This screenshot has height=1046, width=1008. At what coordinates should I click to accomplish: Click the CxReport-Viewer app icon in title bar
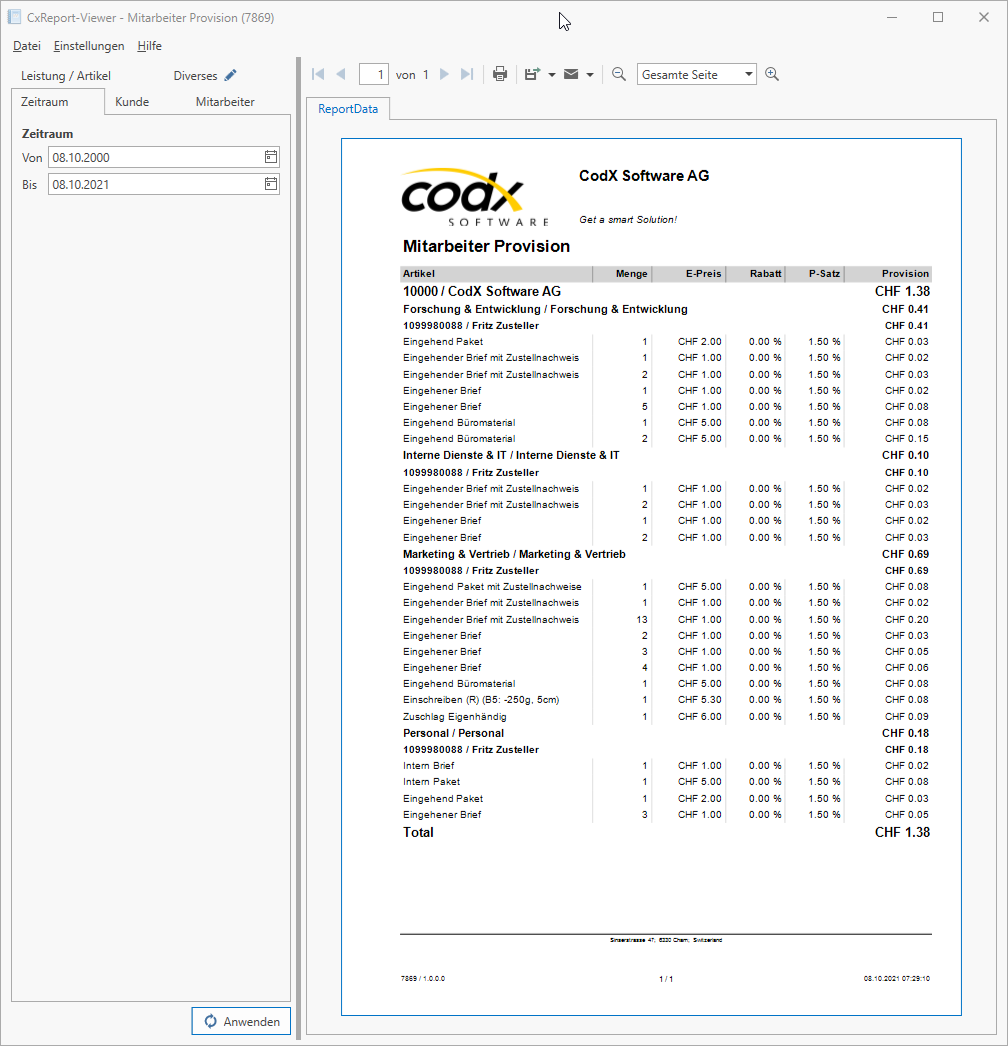[x=14, y=17]
